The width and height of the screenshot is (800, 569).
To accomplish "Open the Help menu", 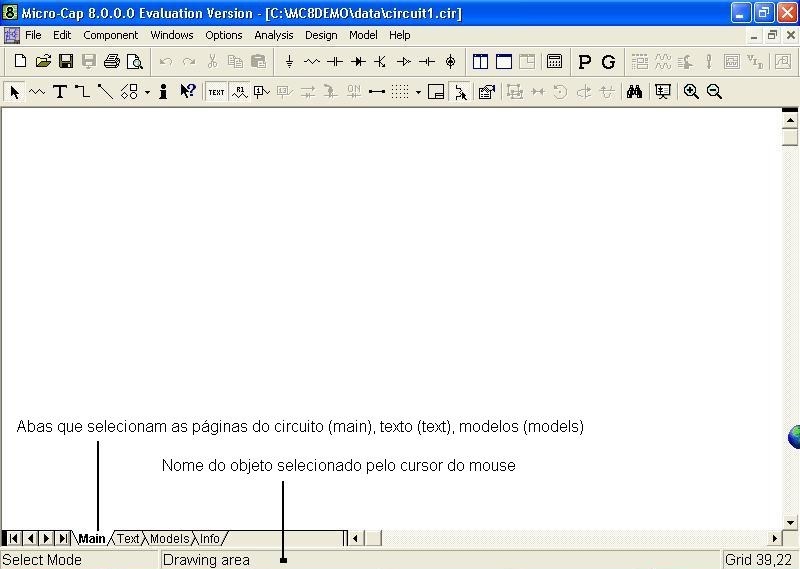I will coord(399,35).
